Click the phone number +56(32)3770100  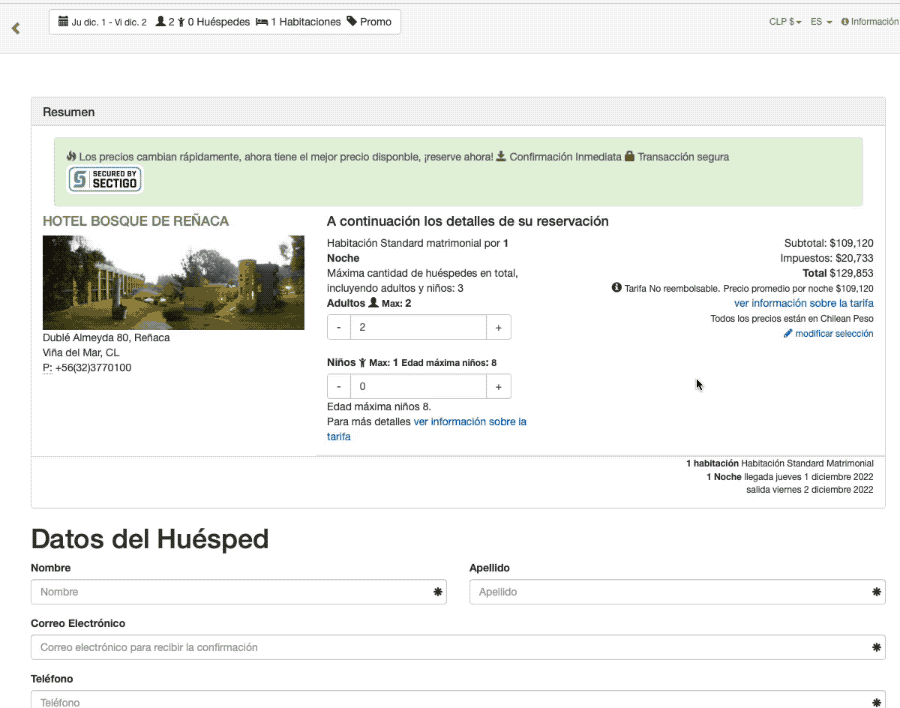[93, 367]
